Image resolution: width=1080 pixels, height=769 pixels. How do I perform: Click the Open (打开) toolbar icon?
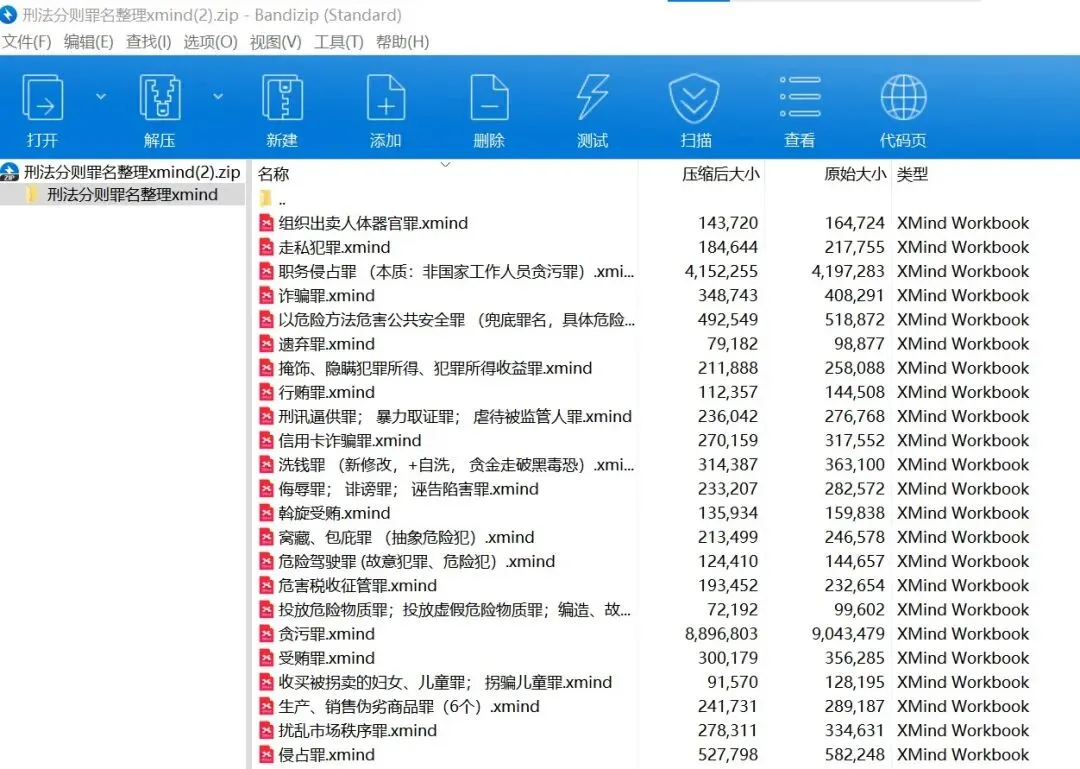[x=43, y=98]
